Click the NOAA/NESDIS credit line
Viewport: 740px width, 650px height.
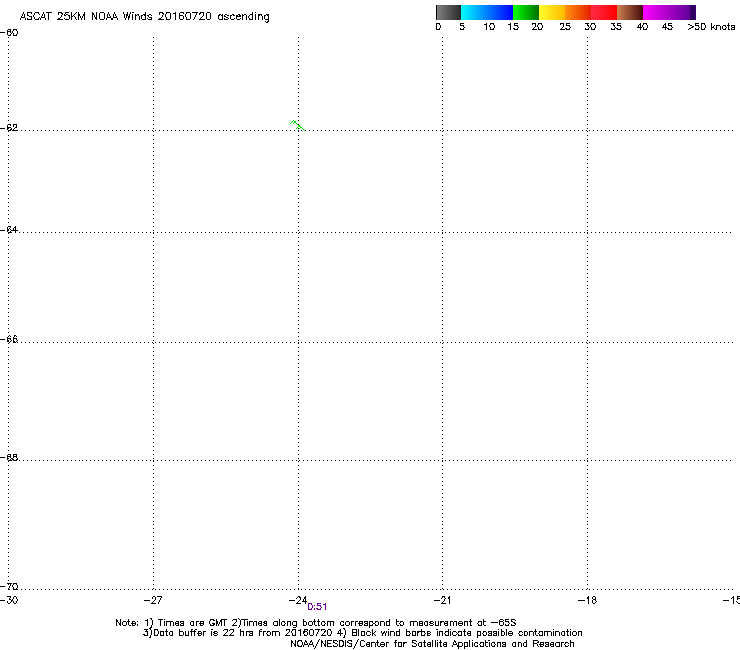tap(432, 644)
